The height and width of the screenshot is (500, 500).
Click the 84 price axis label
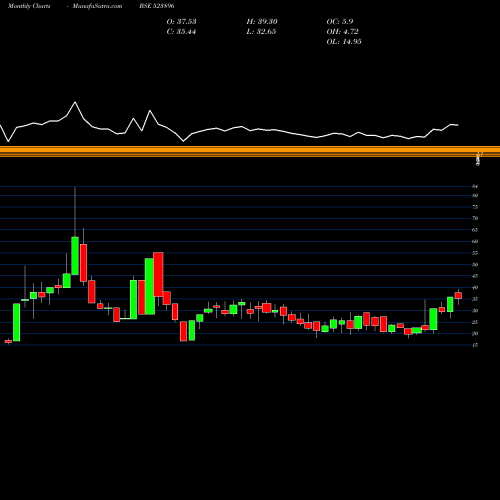475,186
